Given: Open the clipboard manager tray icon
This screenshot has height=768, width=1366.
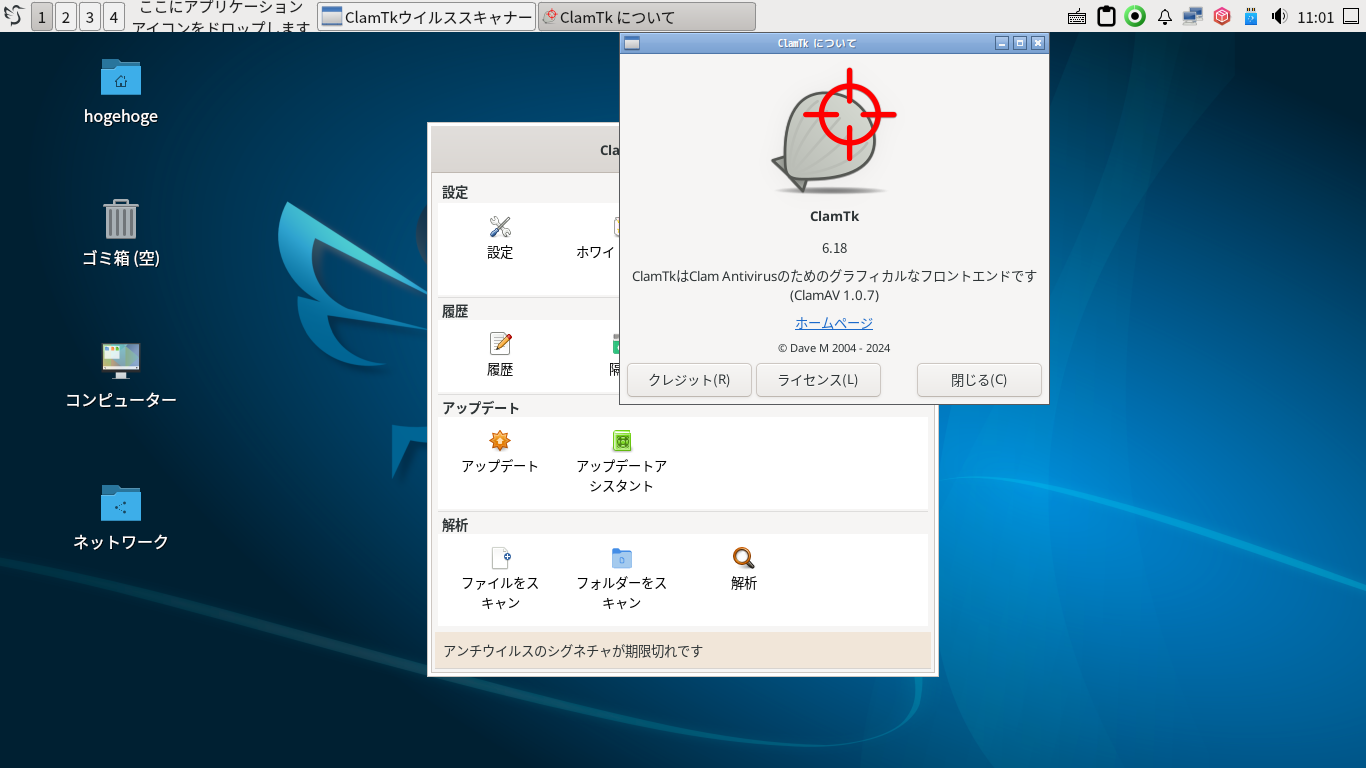Looking at the screenshot, I should (x=1106, y=16).
